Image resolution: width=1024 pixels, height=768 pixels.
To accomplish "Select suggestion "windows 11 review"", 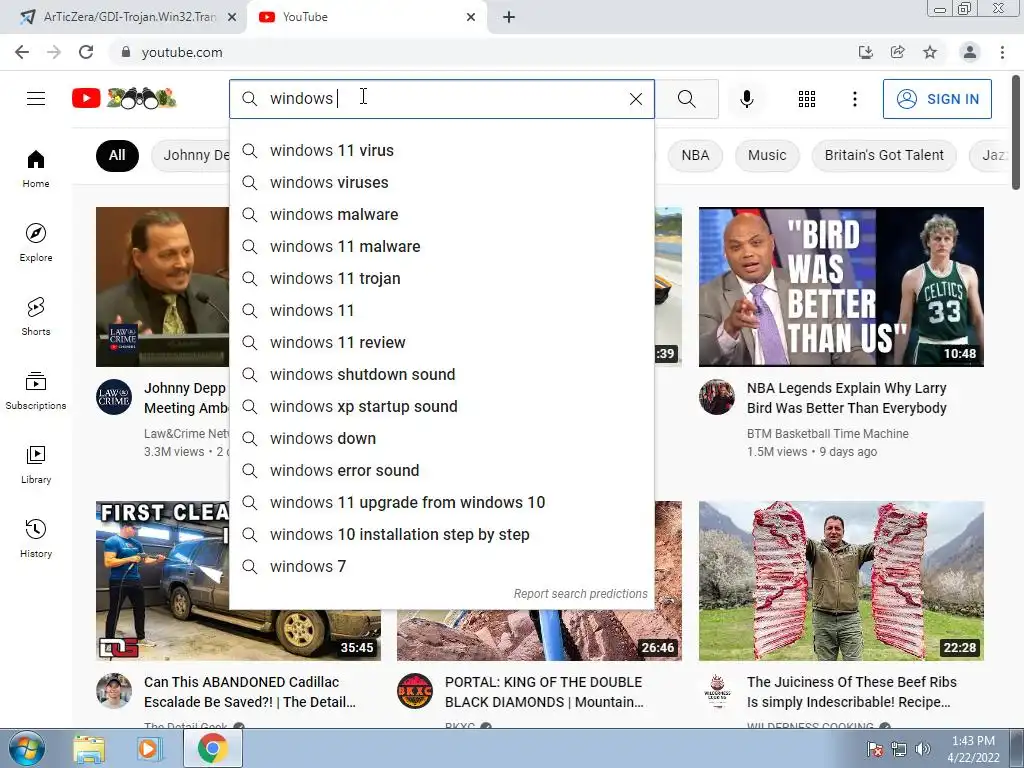I will click(441, 342).
